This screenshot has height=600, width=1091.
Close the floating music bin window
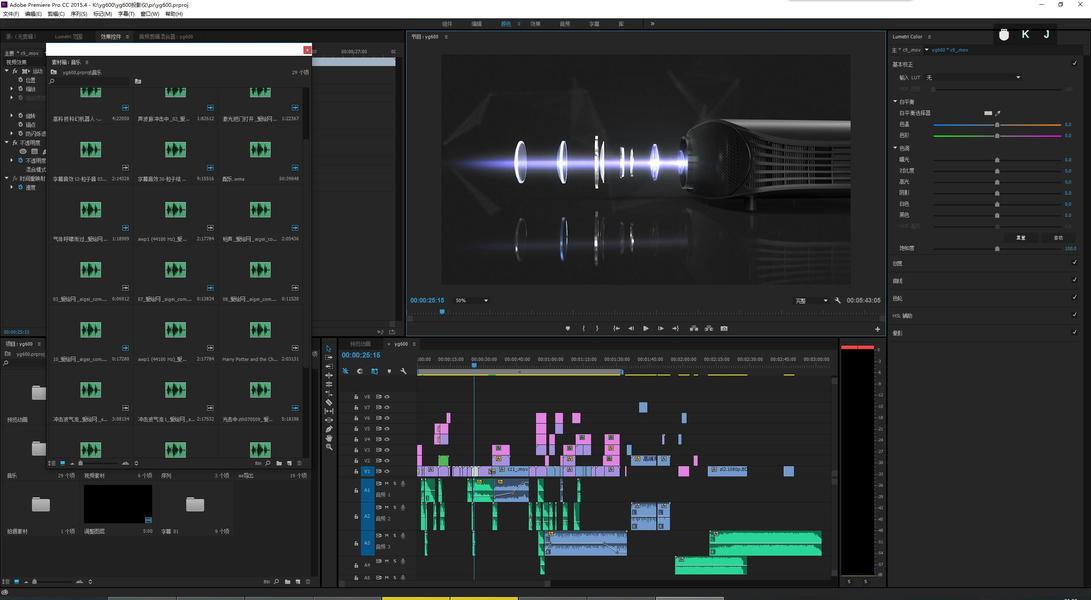tap(308, 49)
